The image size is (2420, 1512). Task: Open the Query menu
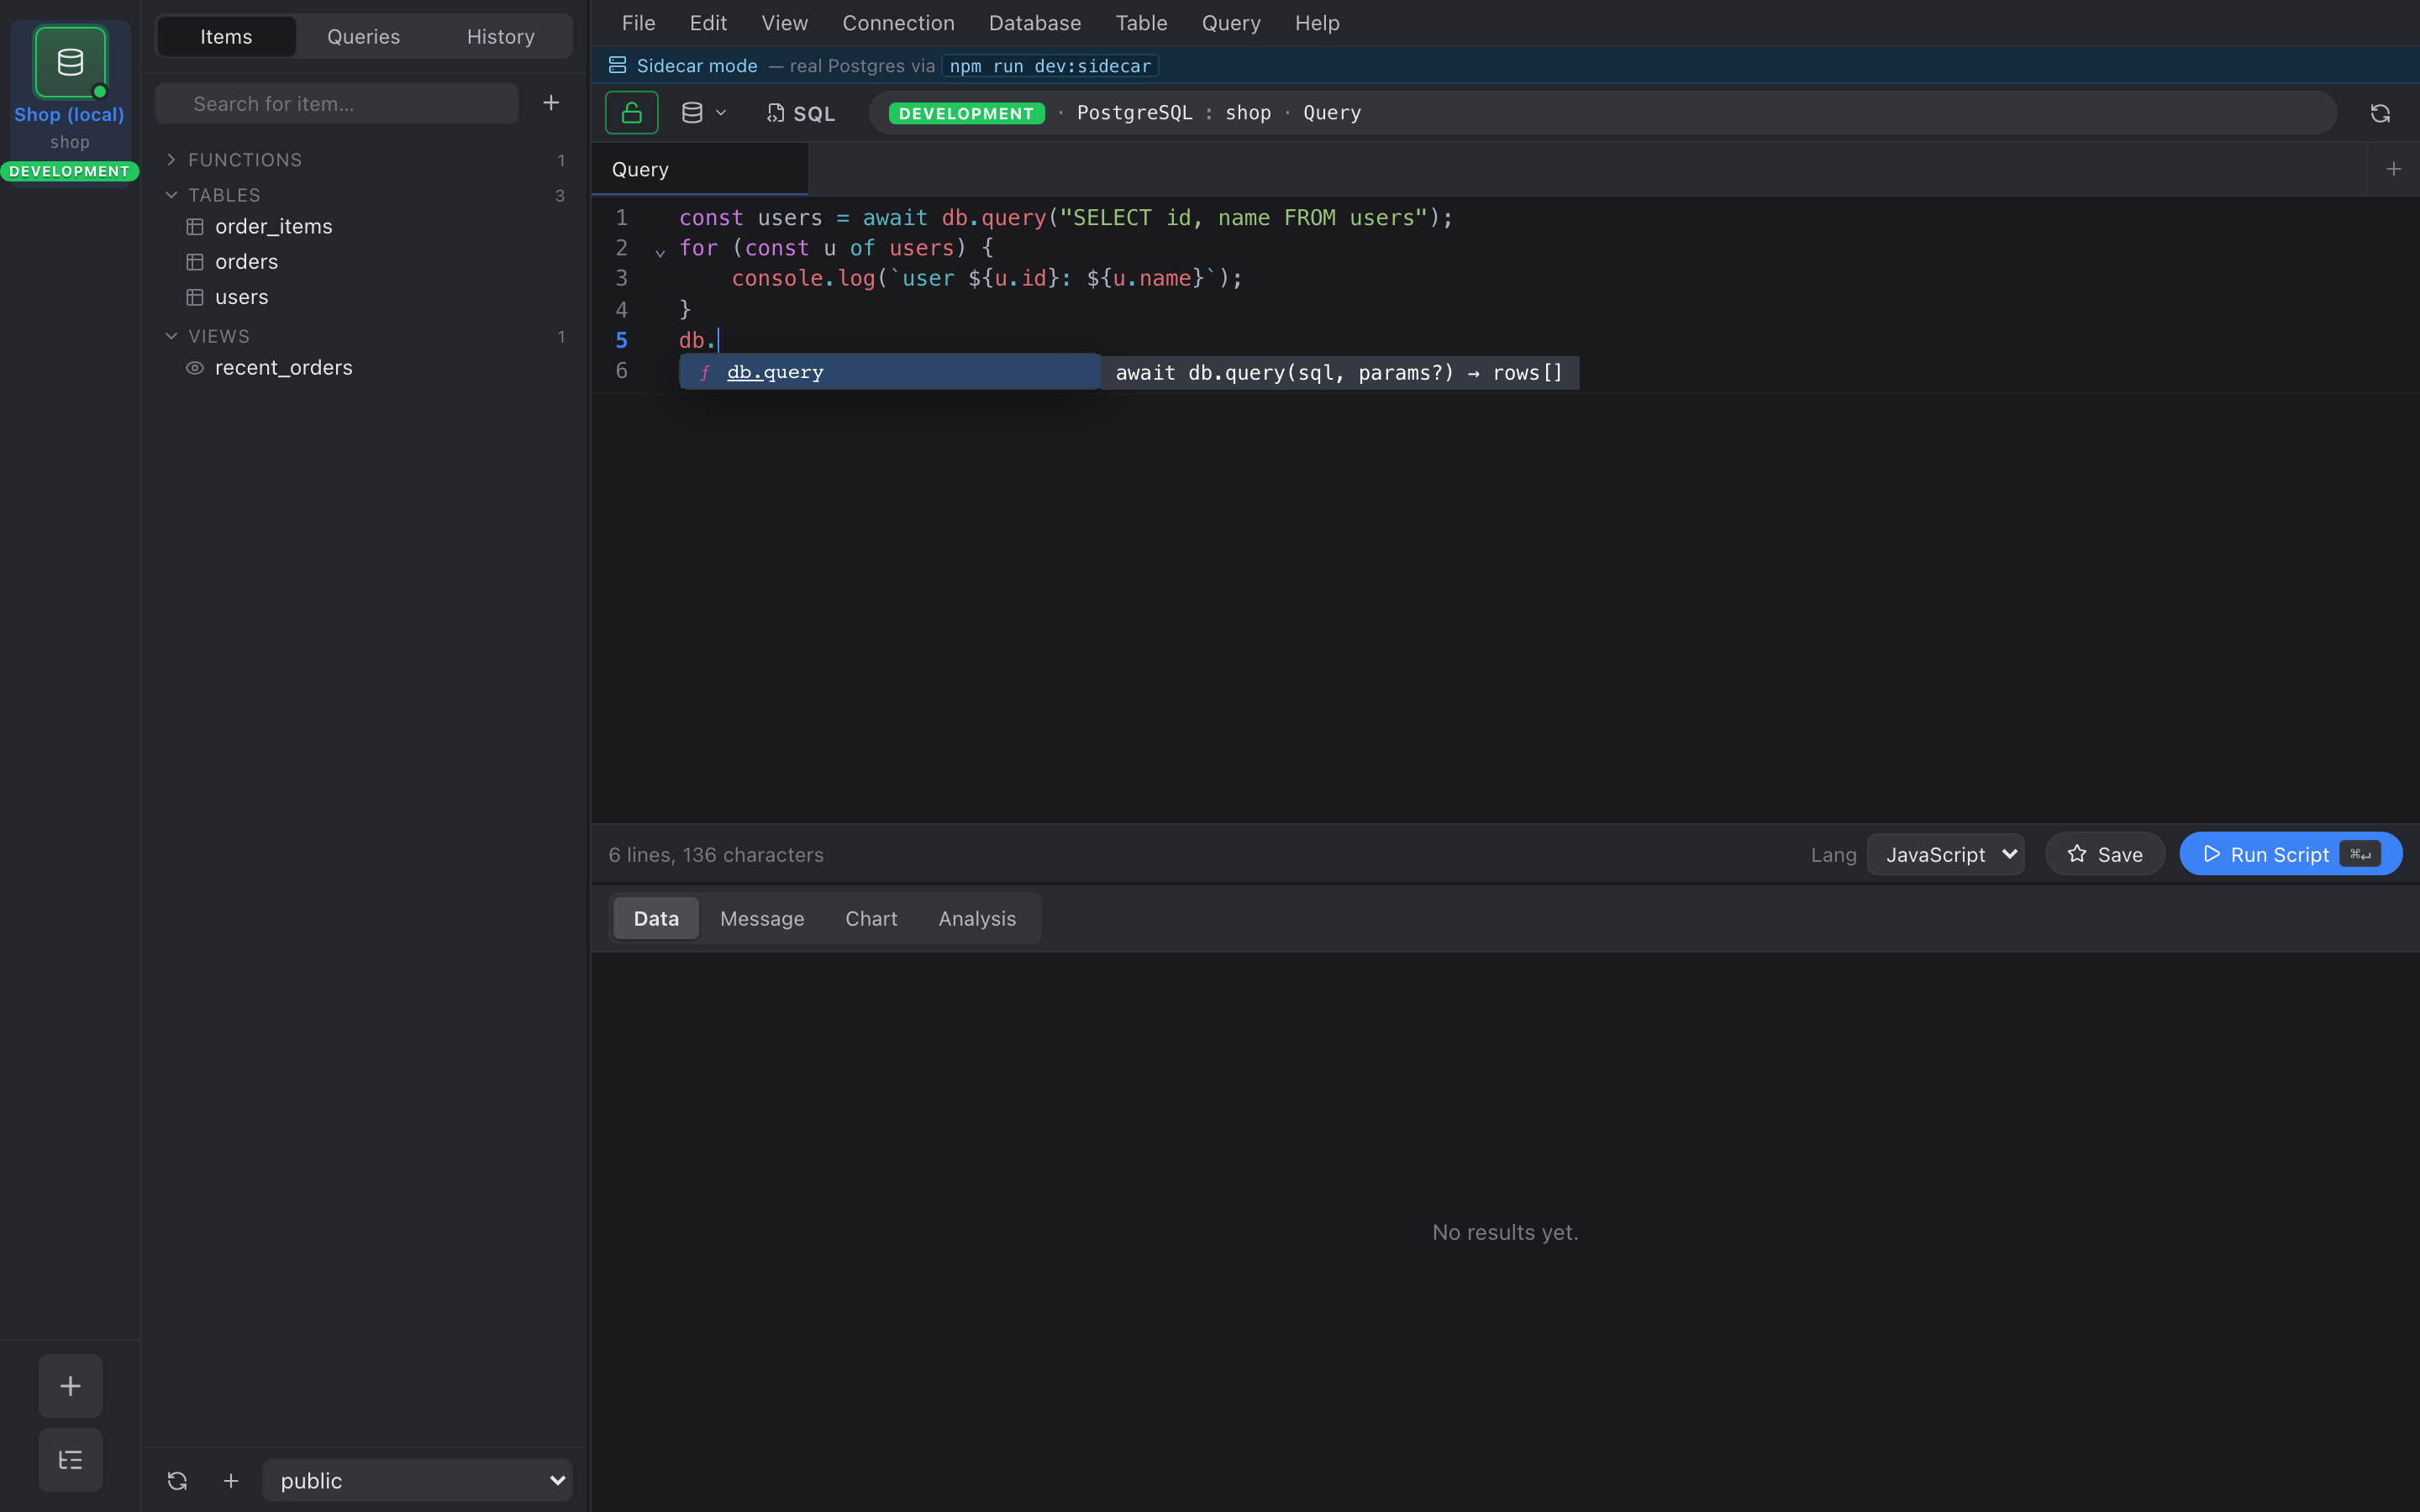(1231, 23)
